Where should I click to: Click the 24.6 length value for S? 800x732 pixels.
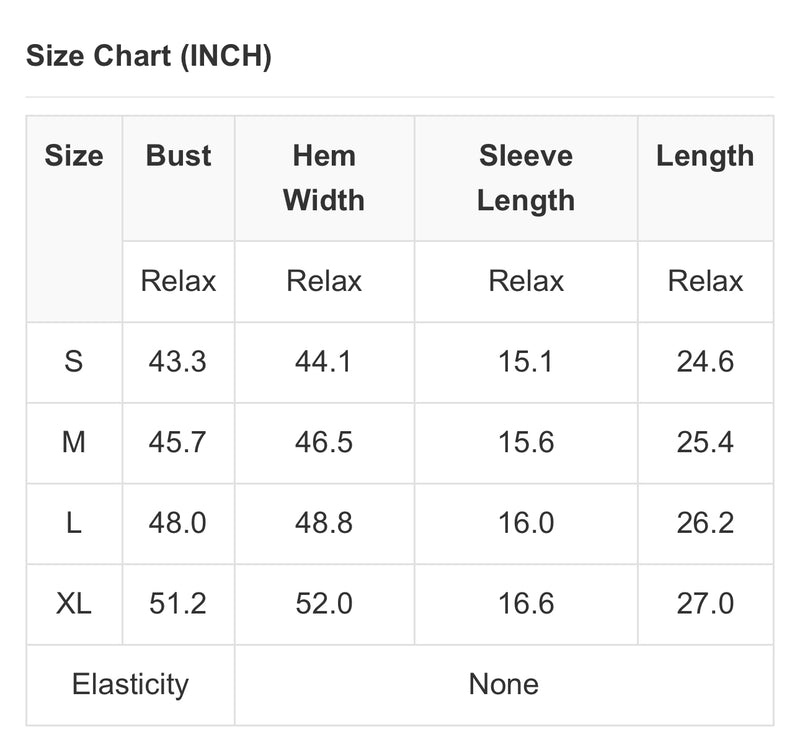tap(705, 362)
